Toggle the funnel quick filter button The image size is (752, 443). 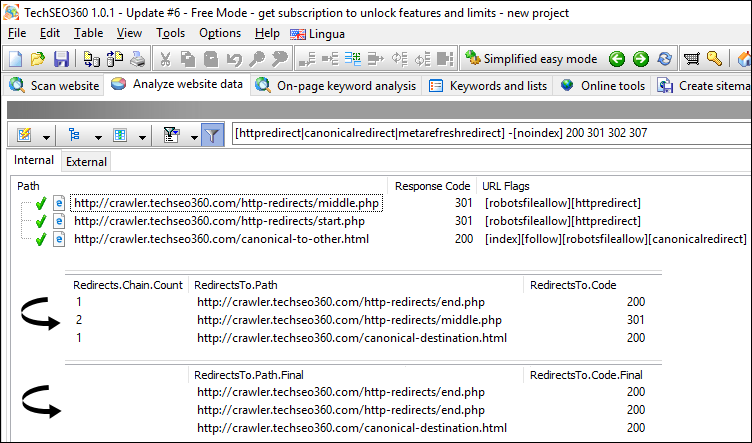212,134
